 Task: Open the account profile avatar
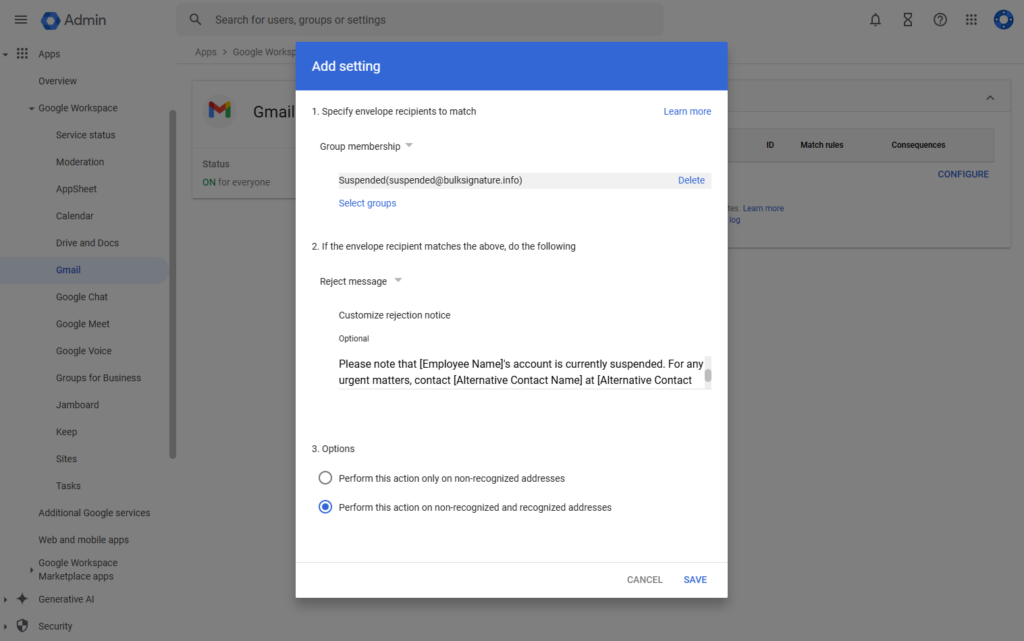point(1003,20)
